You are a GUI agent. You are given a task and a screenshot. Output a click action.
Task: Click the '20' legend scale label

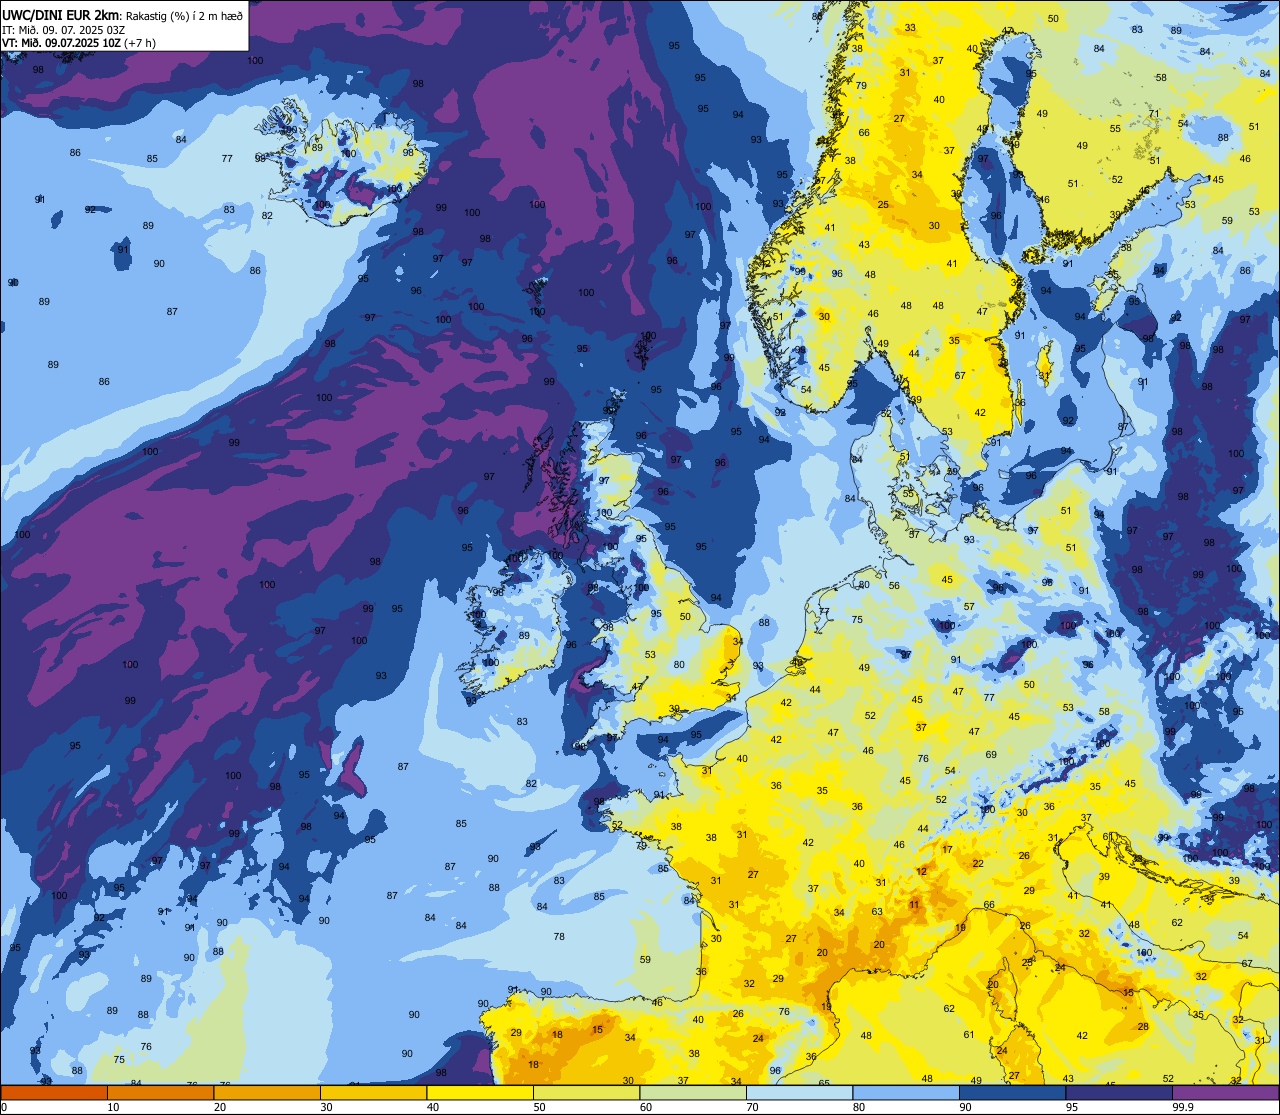(x=220, y=1107)
